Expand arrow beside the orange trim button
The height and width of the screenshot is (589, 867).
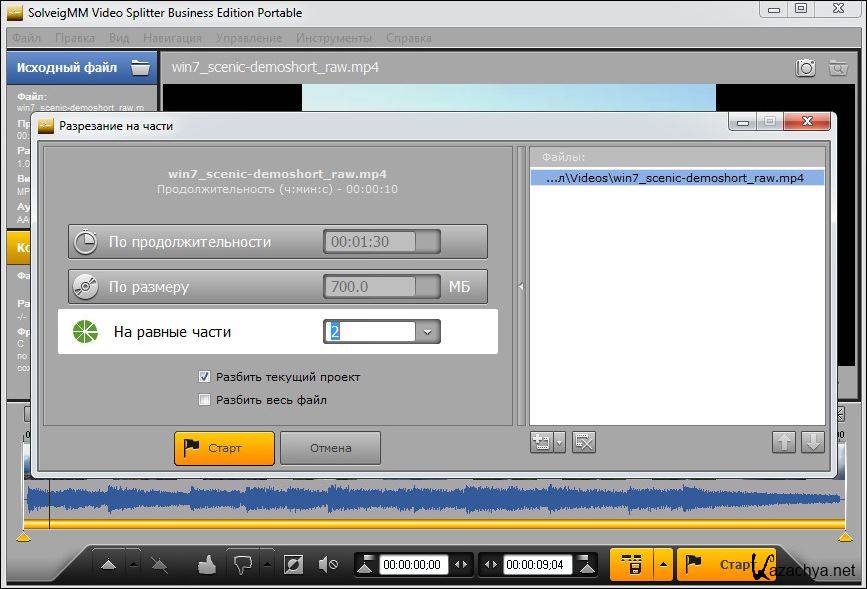click(663, 565)
